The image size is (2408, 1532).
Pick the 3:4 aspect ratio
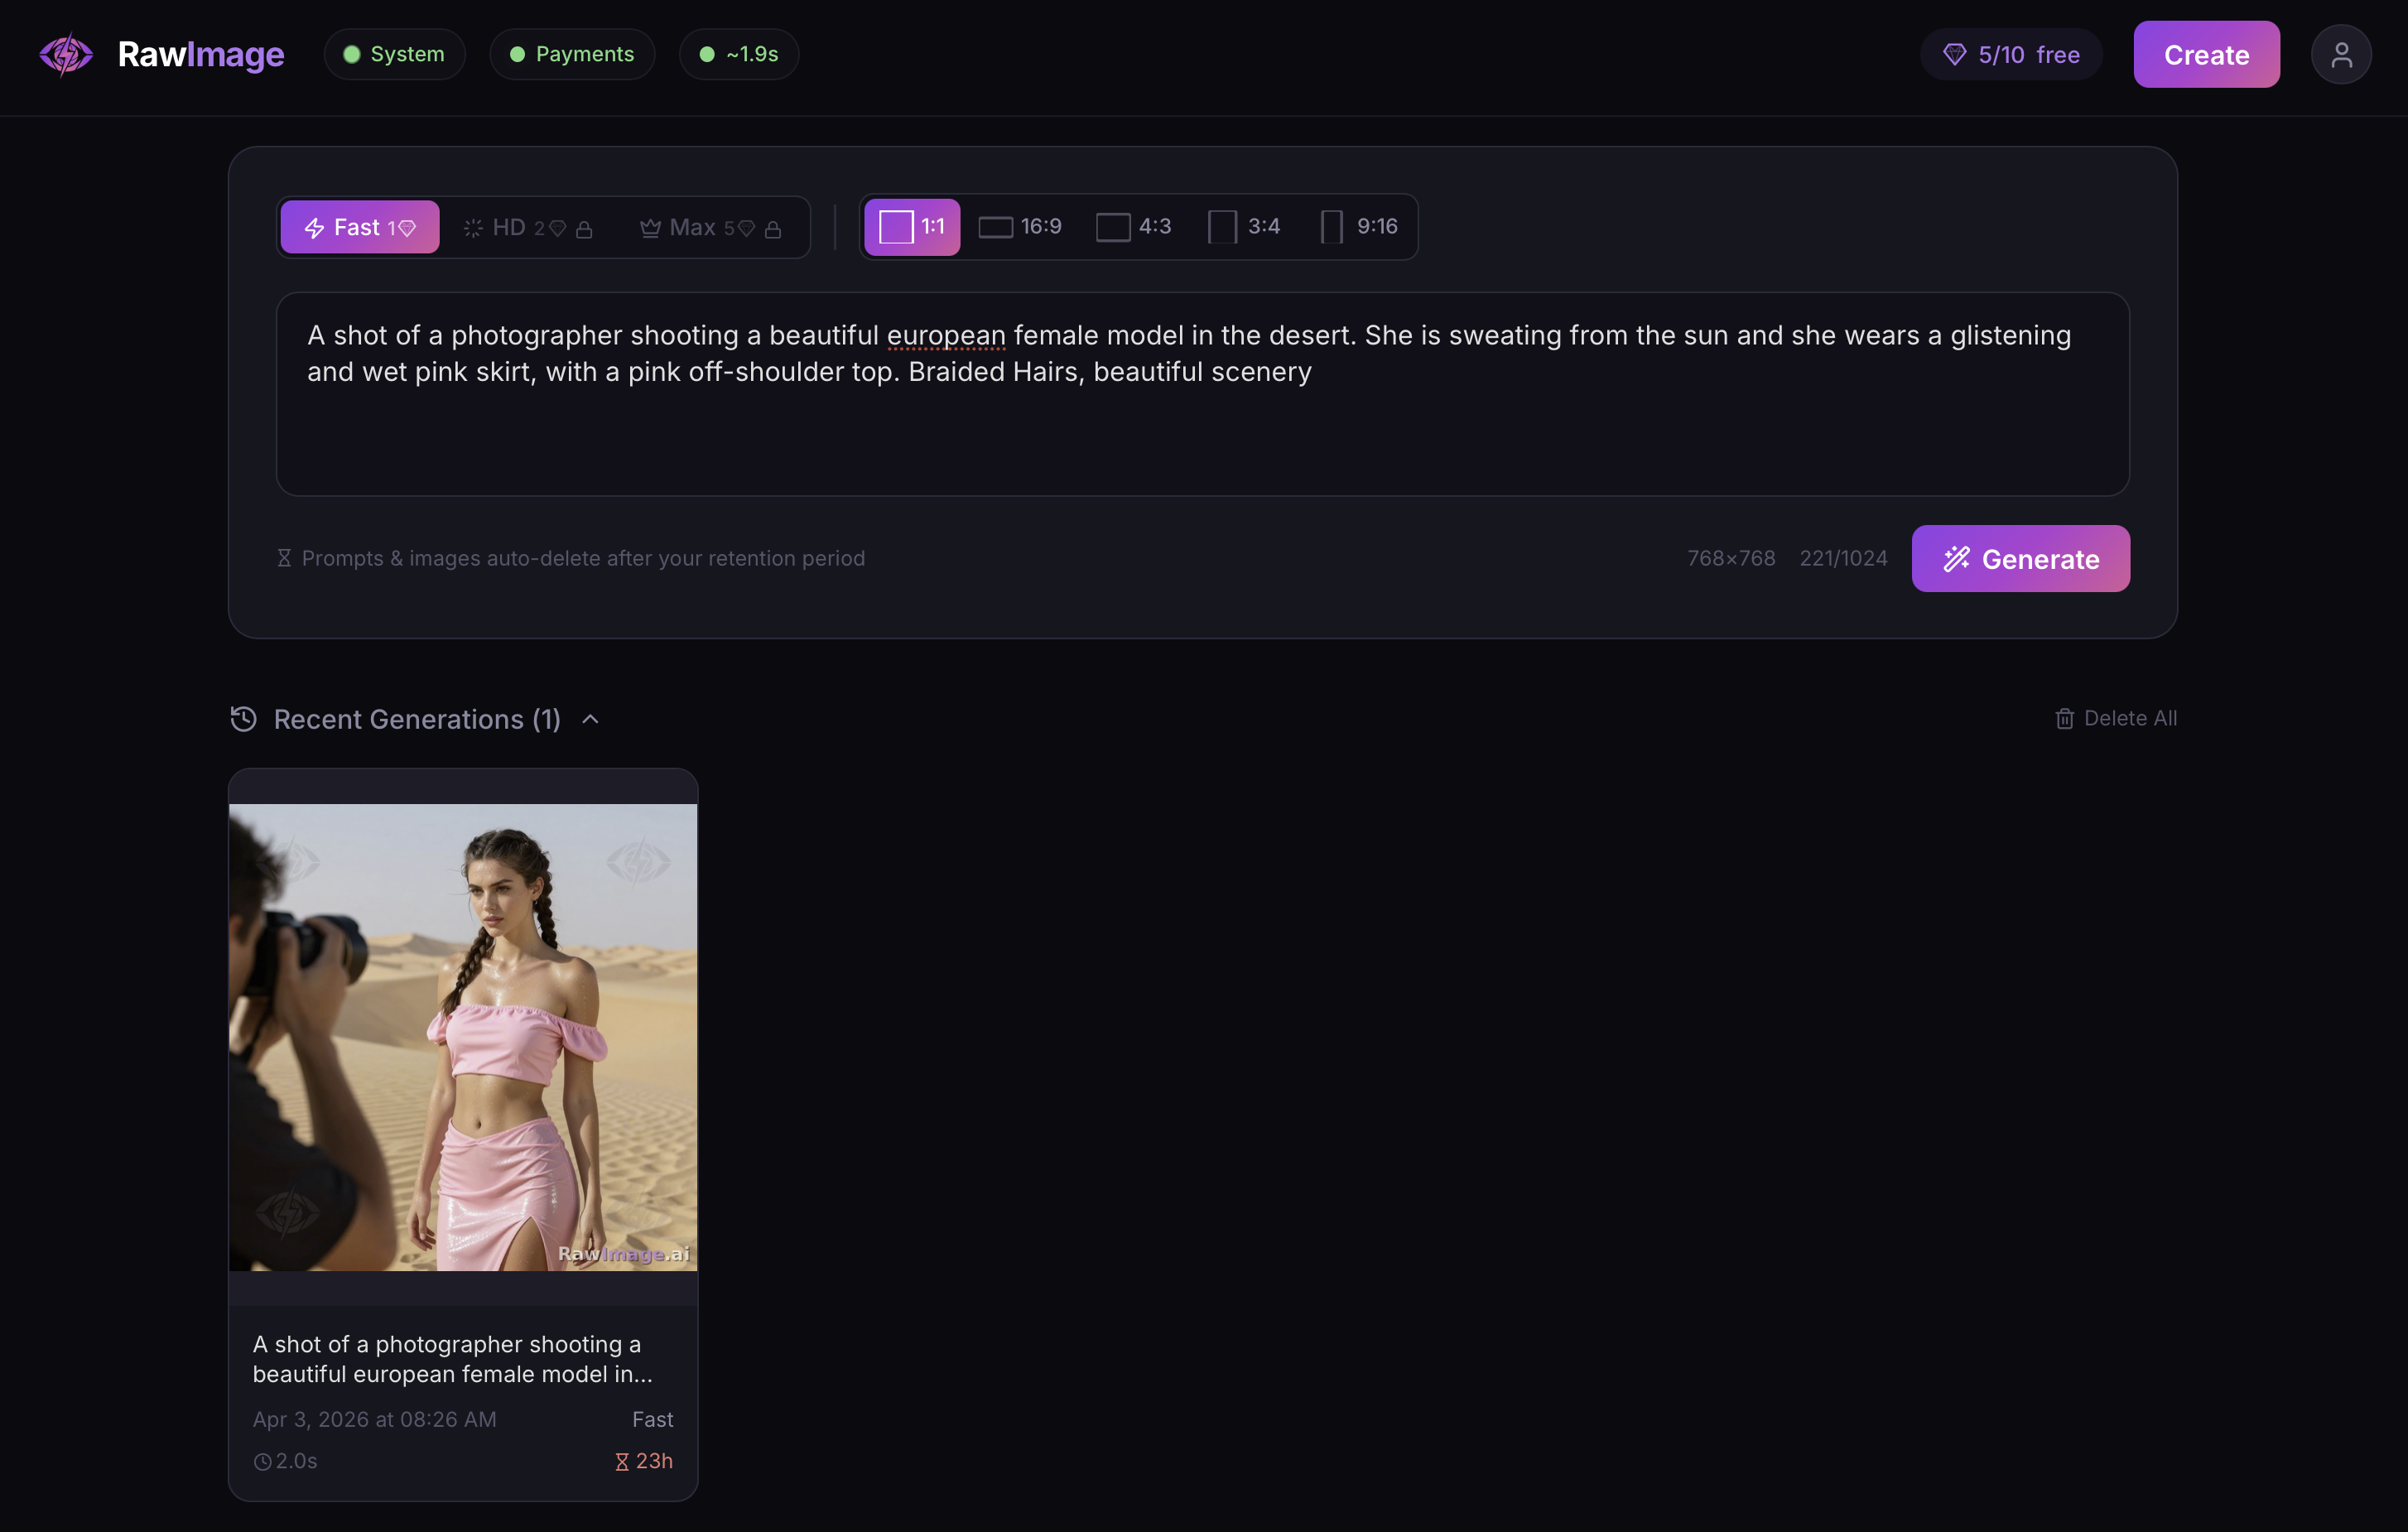coord(1244,227)
